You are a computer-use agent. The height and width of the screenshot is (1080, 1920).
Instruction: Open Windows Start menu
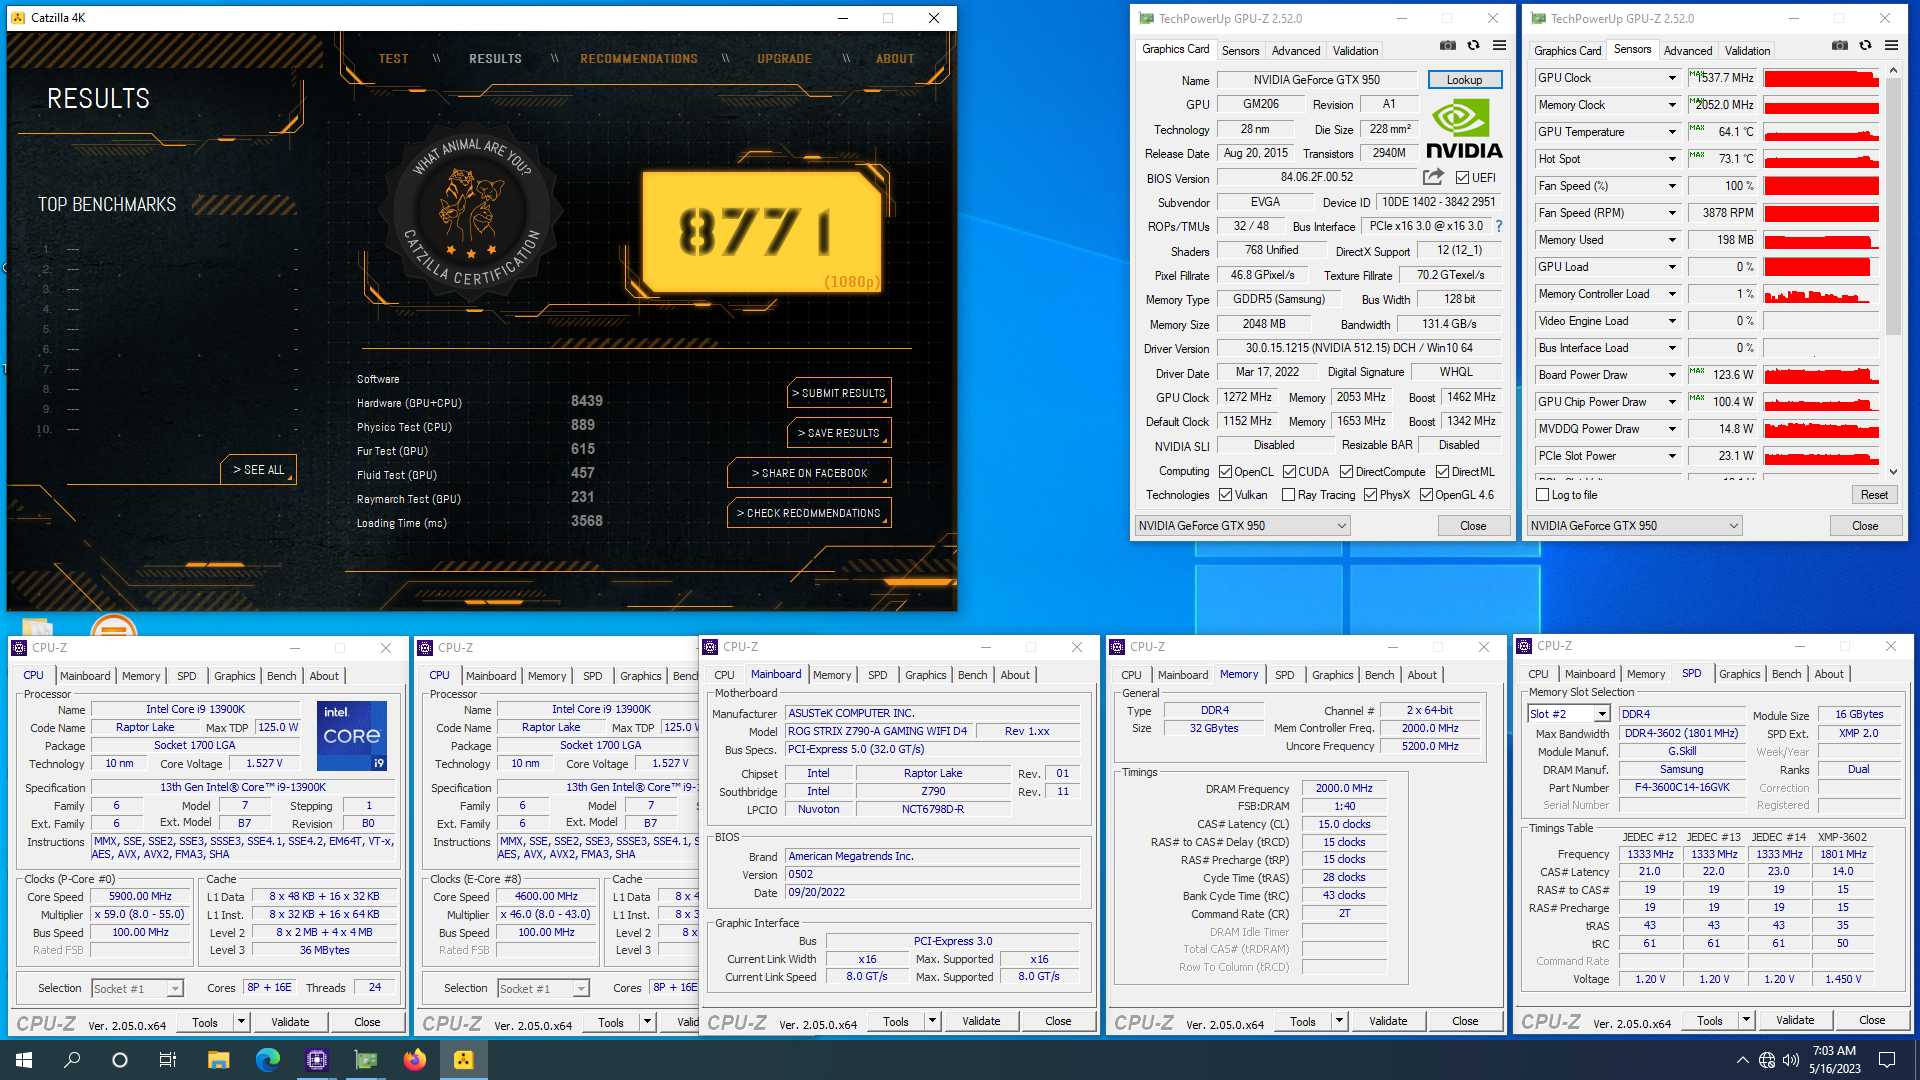point(24,1060)
